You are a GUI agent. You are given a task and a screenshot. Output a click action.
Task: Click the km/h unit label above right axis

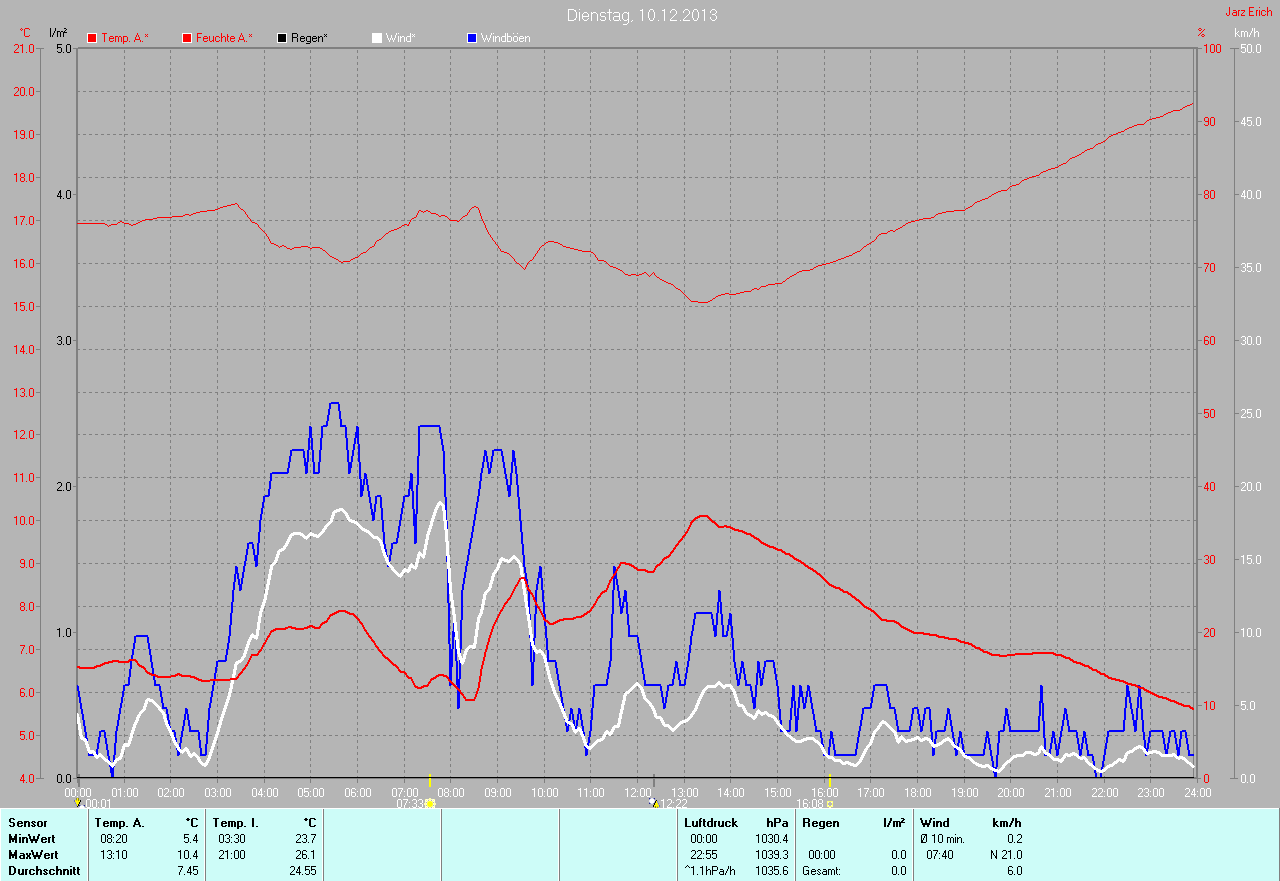point(1246,33)
